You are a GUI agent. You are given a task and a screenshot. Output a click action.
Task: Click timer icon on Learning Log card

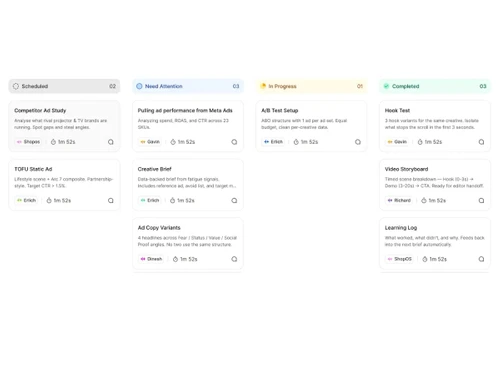pyautogui.click(x=425, y=259)
